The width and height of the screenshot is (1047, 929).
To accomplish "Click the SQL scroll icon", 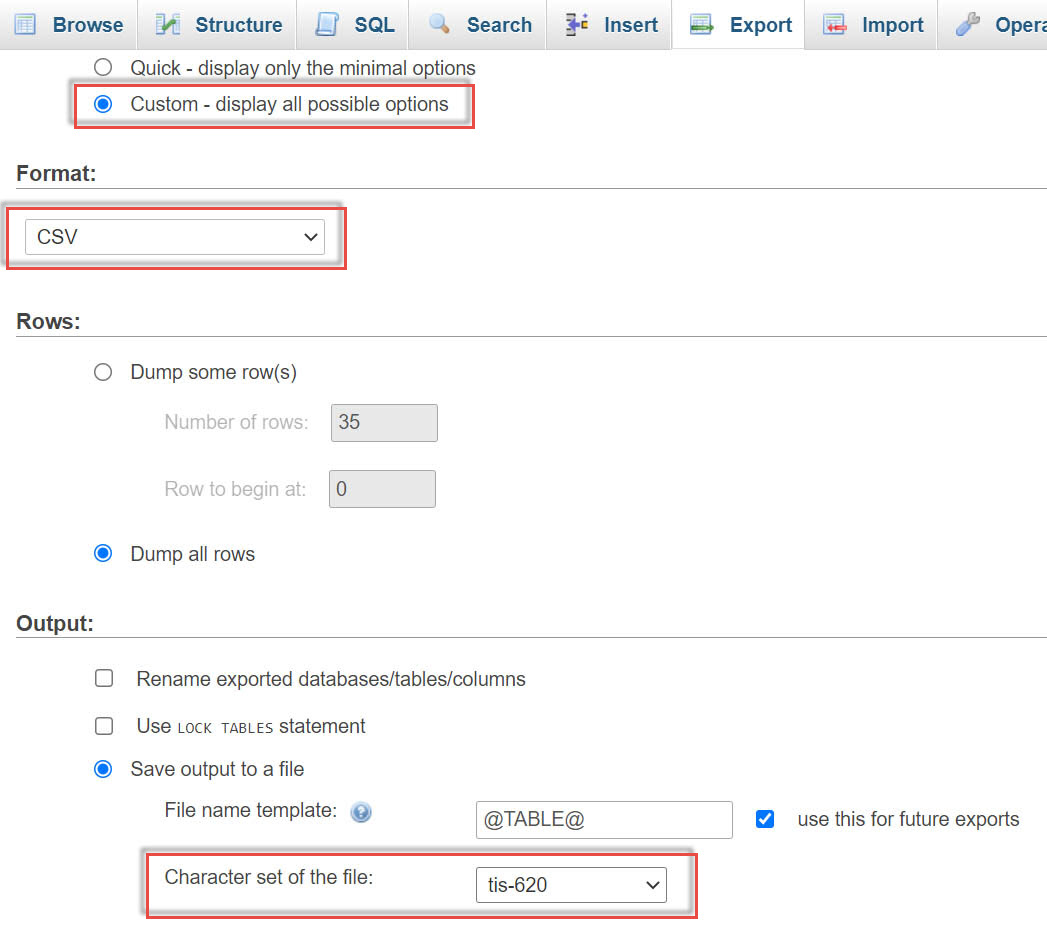I will click(x=327, y=24).
